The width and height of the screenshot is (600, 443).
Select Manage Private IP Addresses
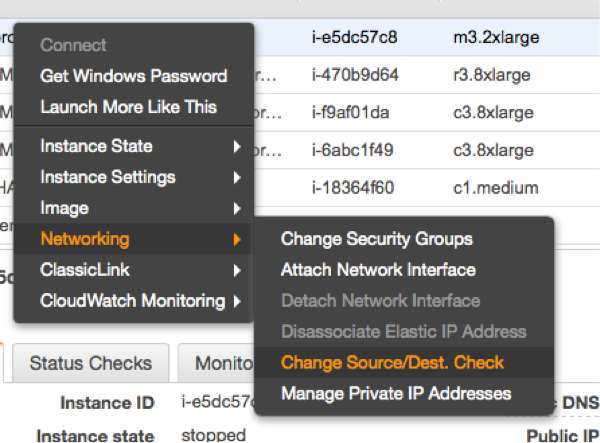click(396, 393)
